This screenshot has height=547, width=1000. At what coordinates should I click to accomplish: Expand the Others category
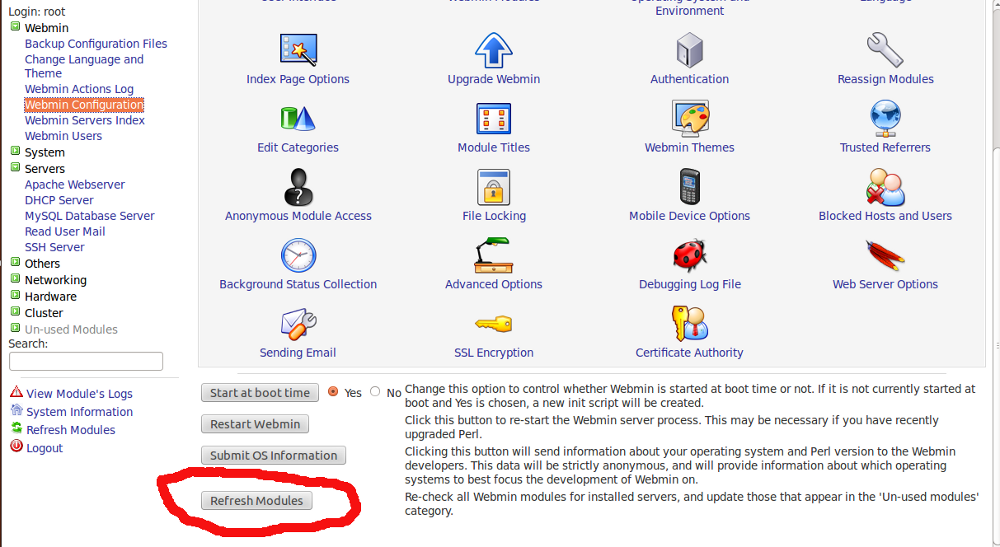coord(15,262)
